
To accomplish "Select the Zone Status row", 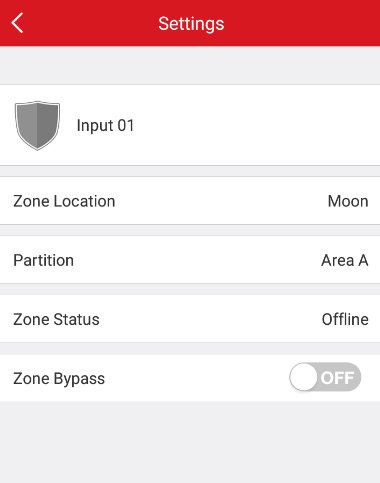I will [x=190, y=319].
